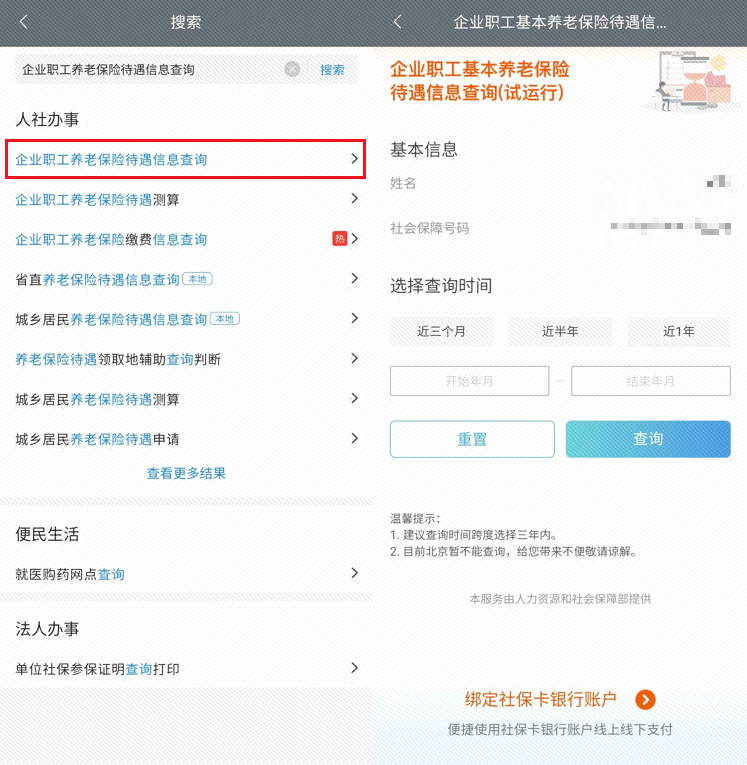Open 就医购药网点查询 via its chevron
This screenshot has width=747, height=765.
(354, 573)
